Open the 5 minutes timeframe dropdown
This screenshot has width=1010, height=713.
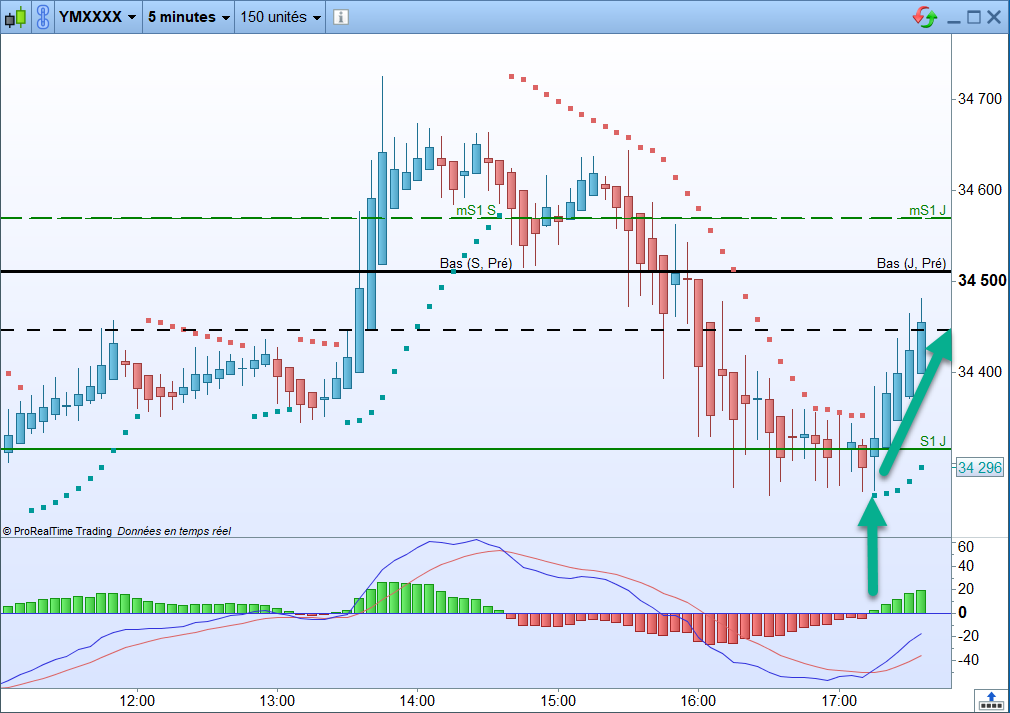pyautogui.click(x=189, y=17)
